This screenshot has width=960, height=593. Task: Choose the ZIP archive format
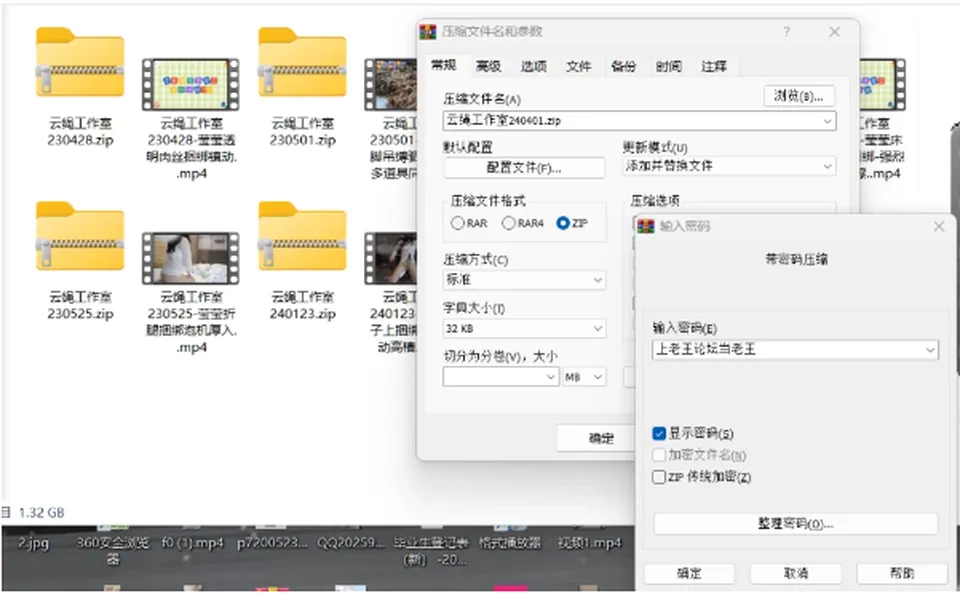pos(563,223)
